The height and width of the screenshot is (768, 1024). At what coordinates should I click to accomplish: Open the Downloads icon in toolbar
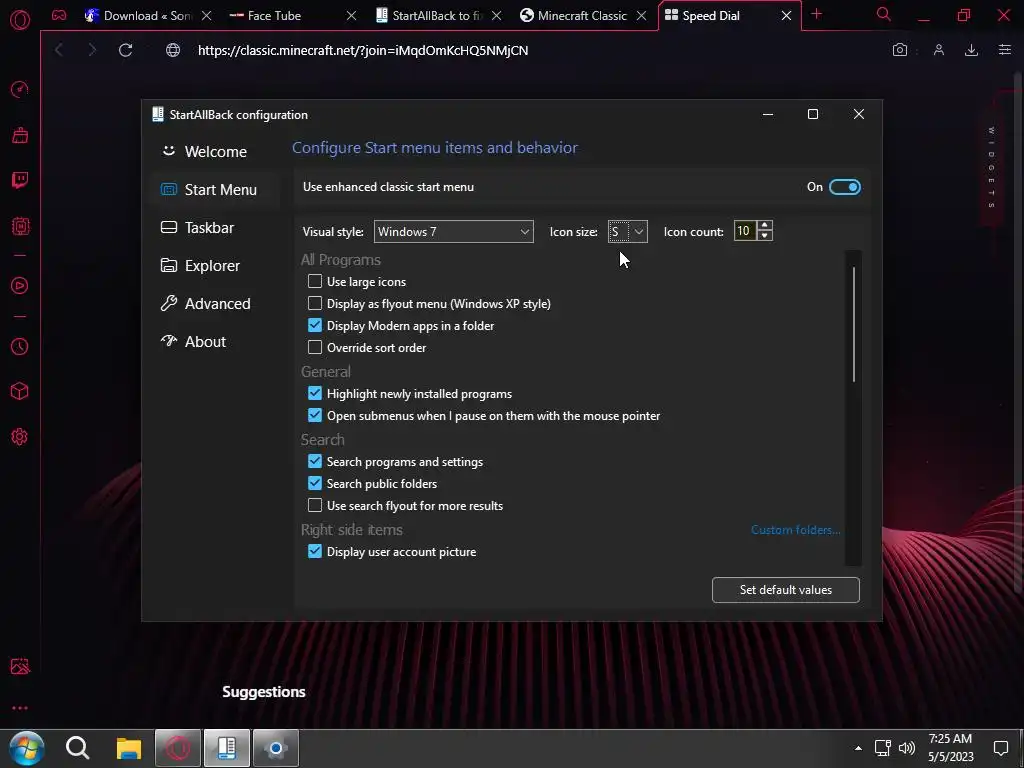(971, 50)
